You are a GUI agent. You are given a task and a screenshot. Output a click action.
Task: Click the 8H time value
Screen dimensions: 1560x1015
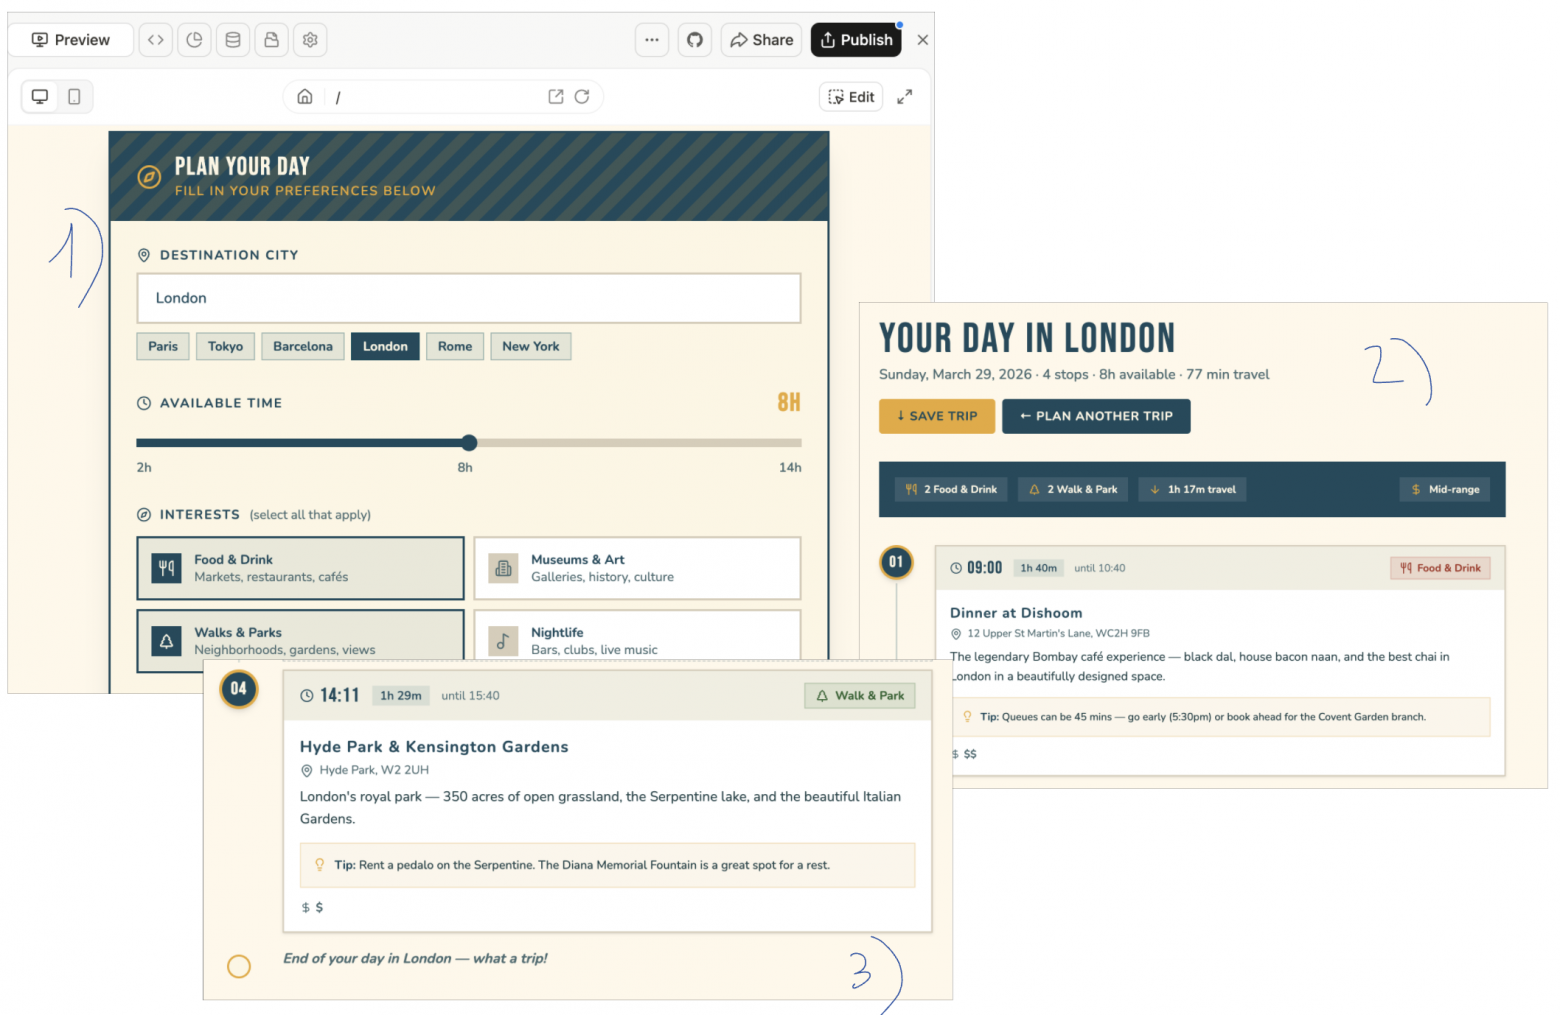pyautogui.click(x=789, y=402)
